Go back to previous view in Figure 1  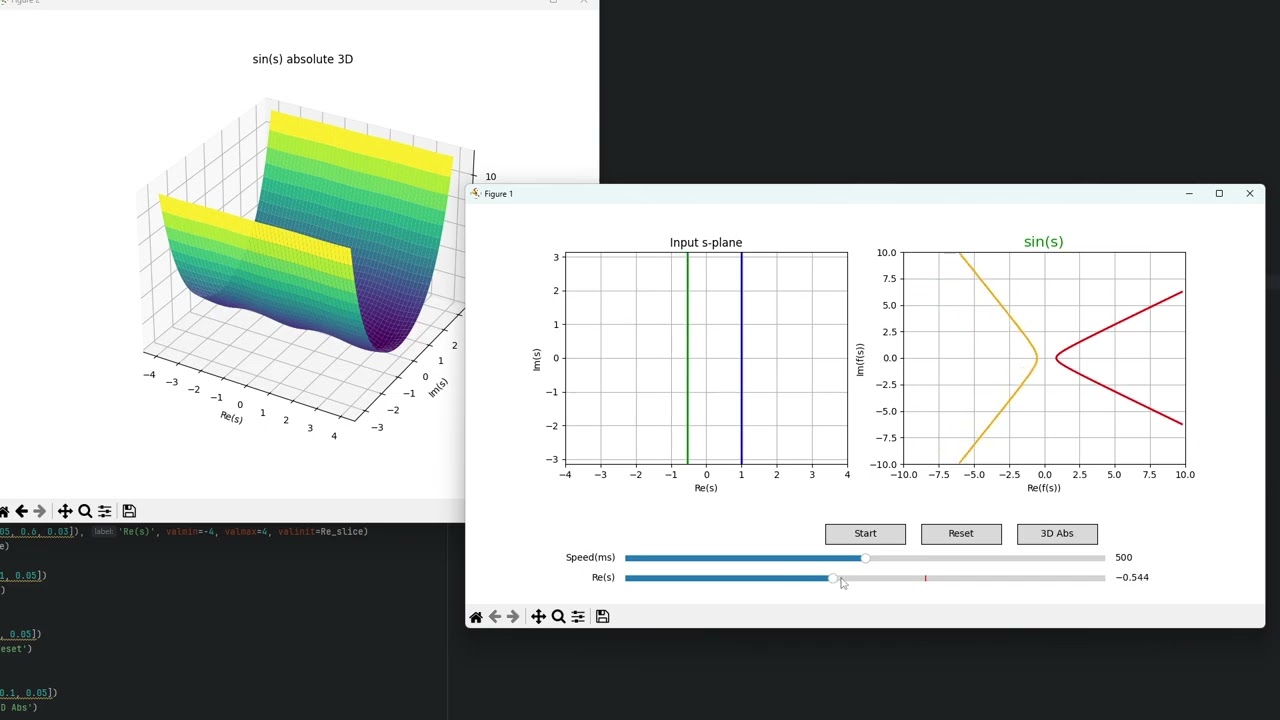point(495,617)
